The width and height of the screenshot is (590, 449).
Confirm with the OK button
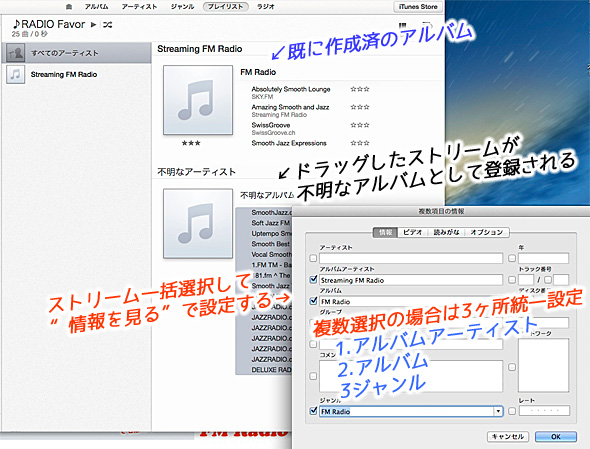tap(556, 437)
